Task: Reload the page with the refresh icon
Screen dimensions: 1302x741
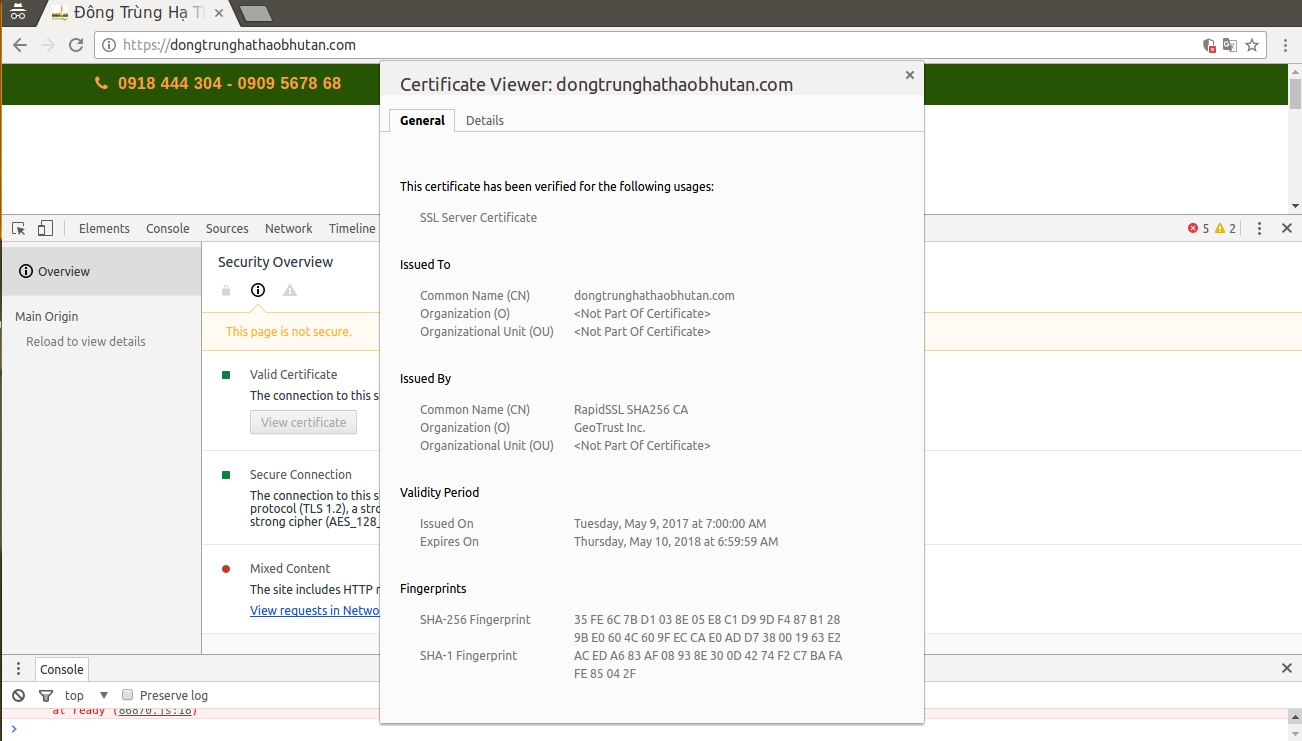Action: click(76, 45)
